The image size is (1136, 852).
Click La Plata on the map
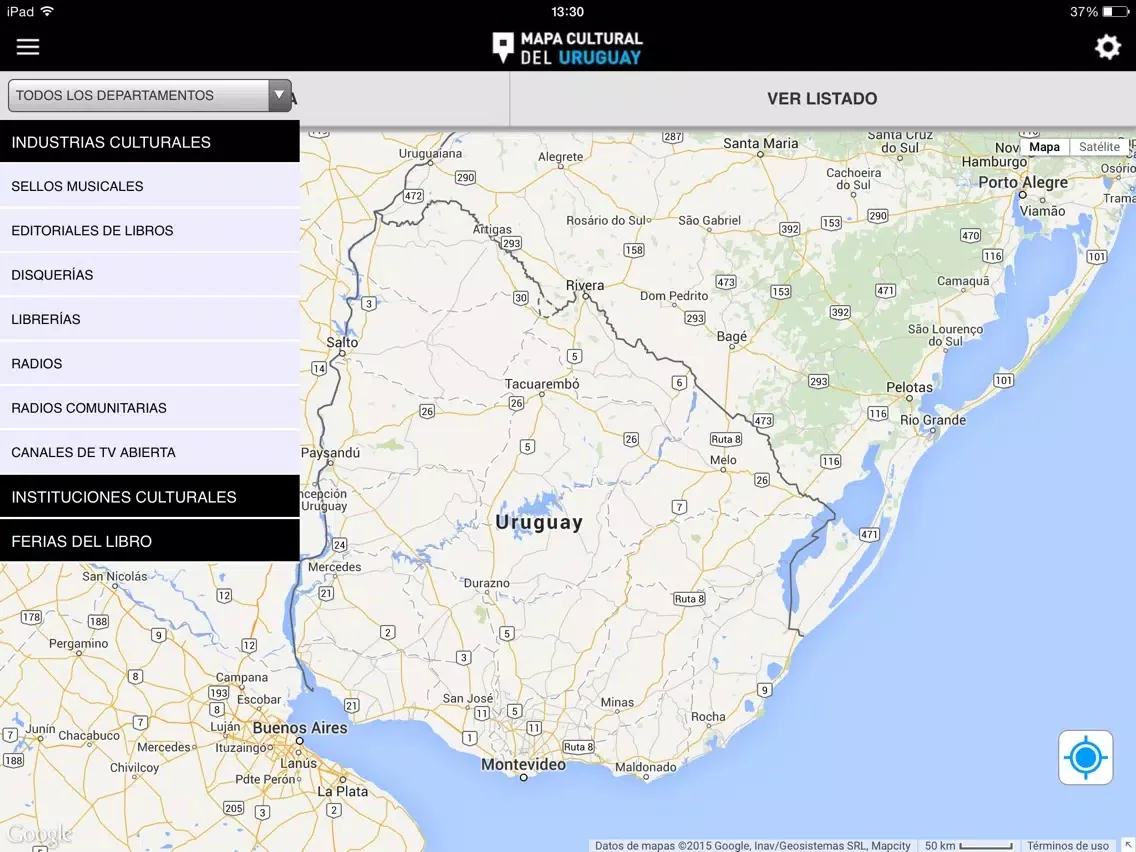coord(343,792)
